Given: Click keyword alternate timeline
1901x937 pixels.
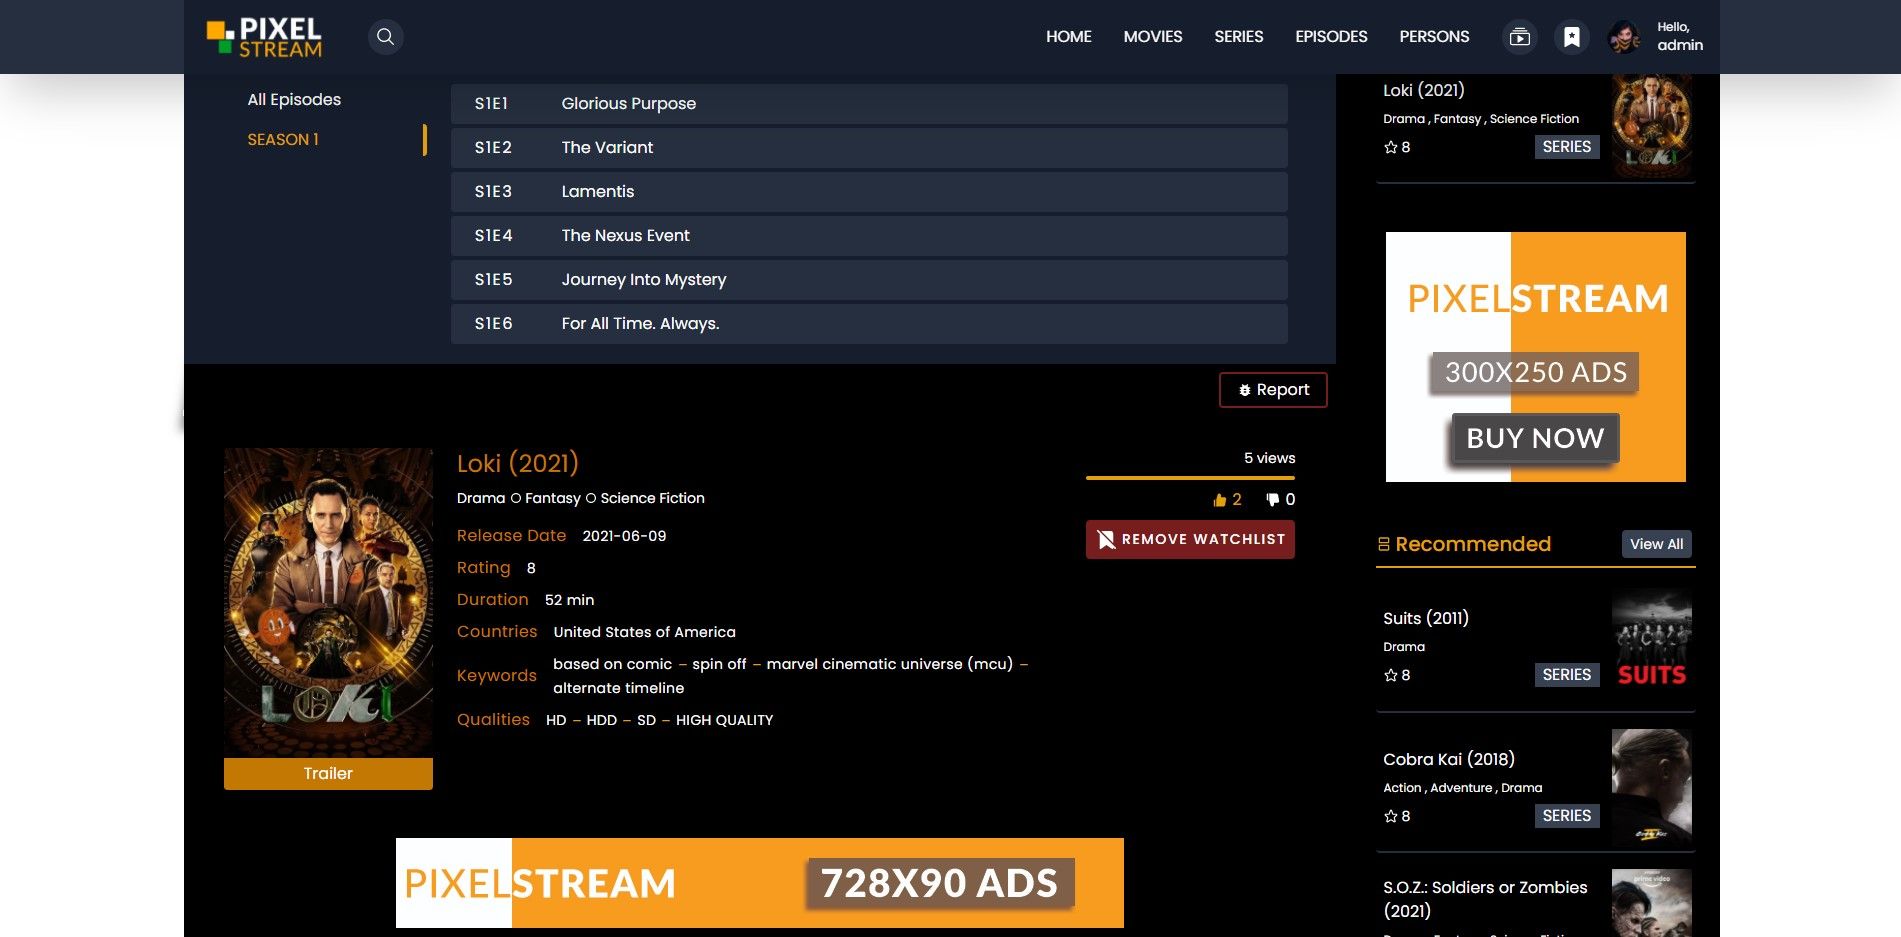Looking at the screenshot, I should 619,688.
